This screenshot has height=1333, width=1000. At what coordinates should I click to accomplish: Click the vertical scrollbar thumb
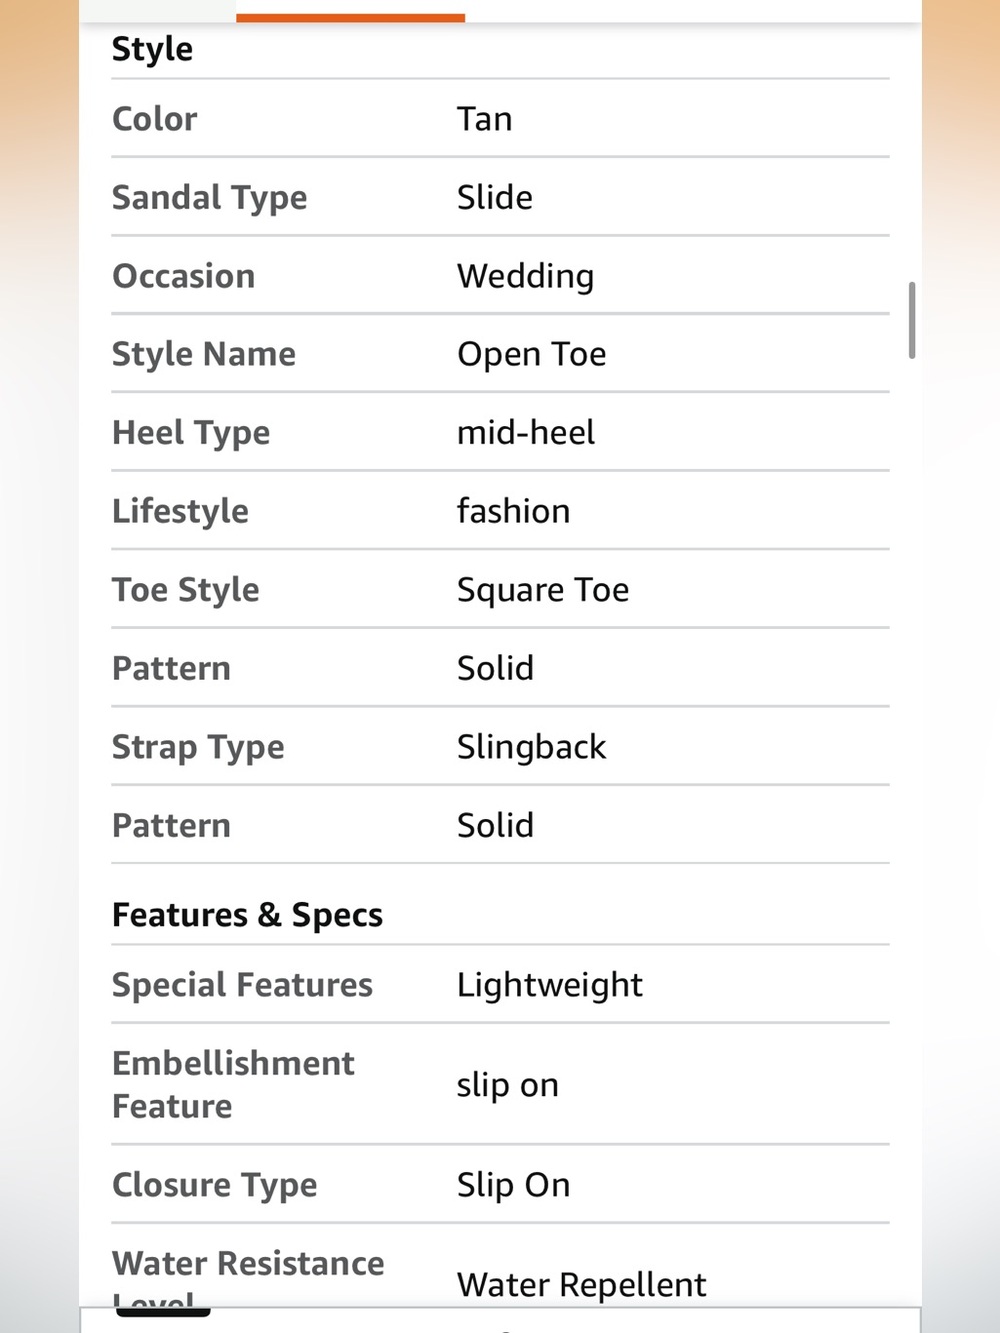911,320
